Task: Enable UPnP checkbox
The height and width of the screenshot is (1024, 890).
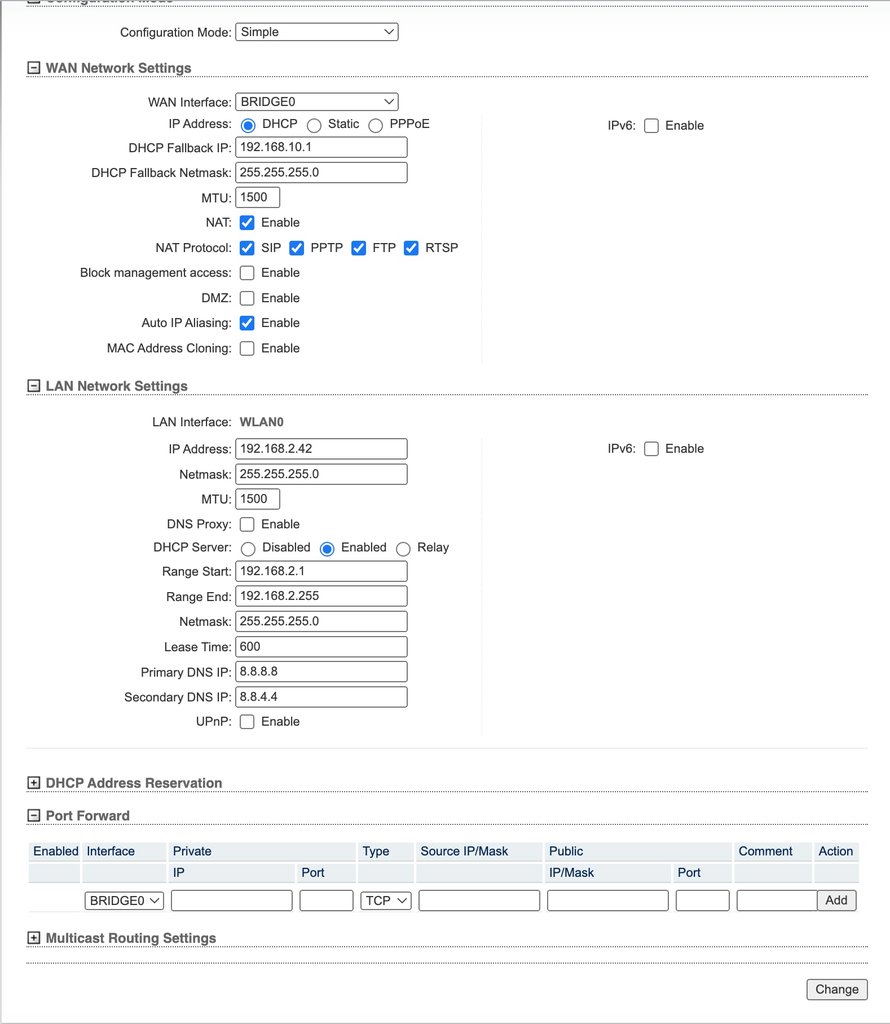Action: click(x=247, y=722)
